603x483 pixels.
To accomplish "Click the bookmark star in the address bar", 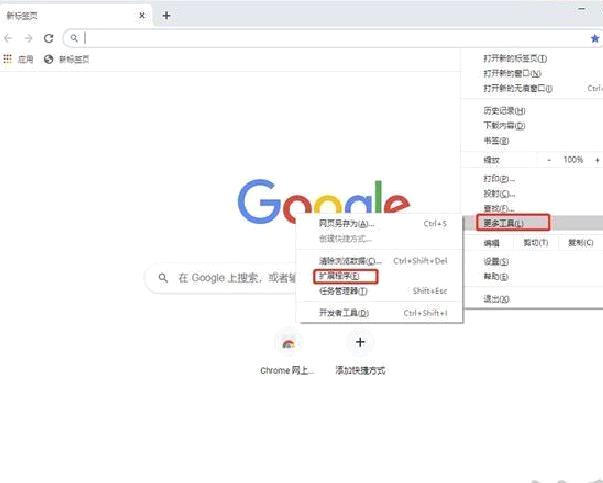I will click(595, 38).
